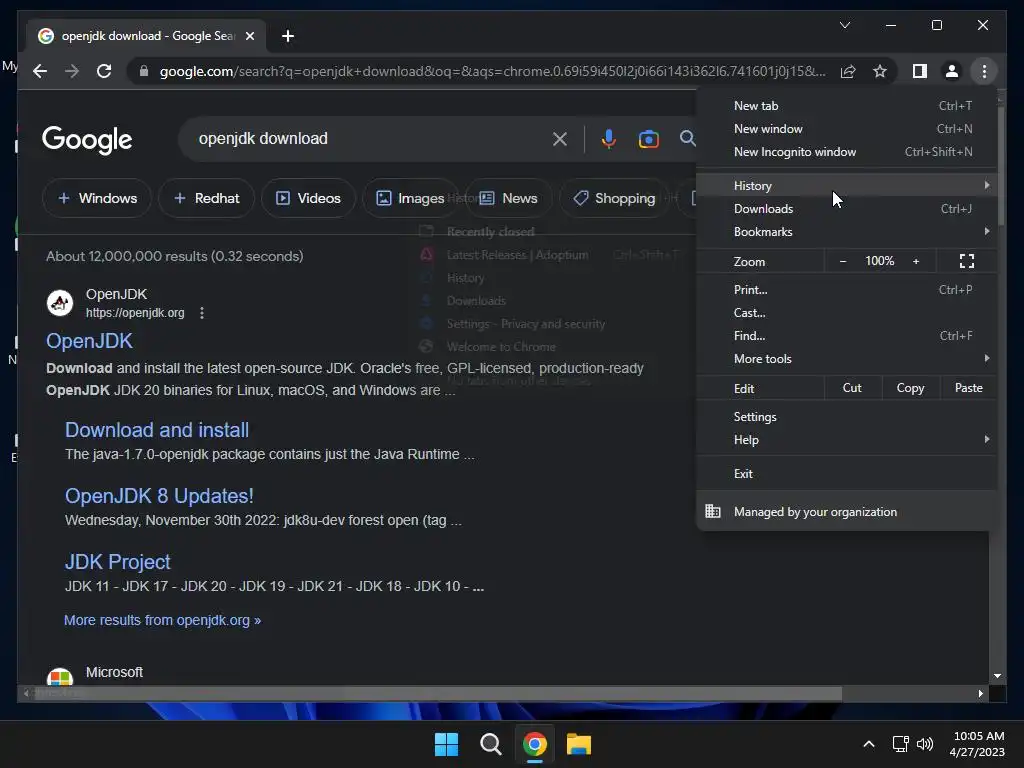Bookmark this page with star icon

(x=880, y=71)
